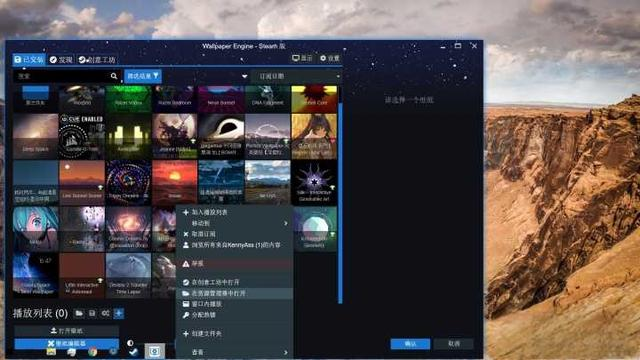Click the magnifier search icon
Screen dimensions: 640x360
[x=114, y=76]
